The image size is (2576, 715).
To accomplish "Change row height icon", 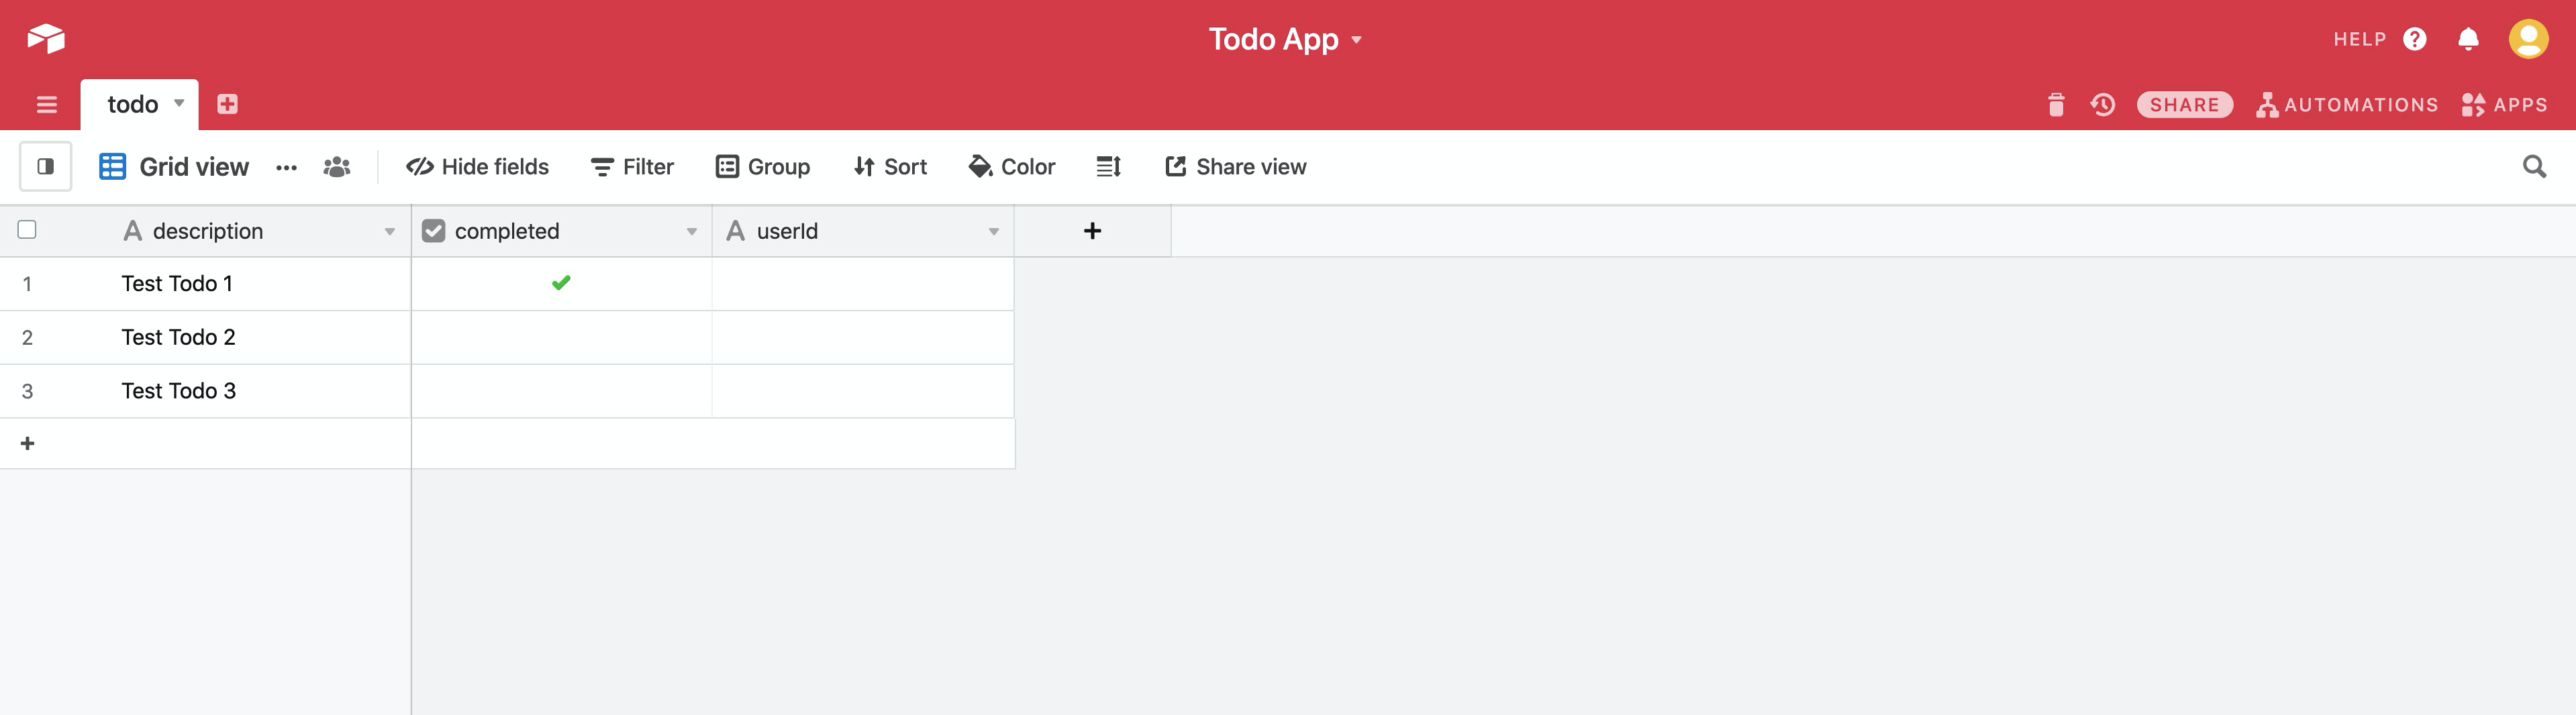I will pyautogui.click(x=1108, y=167).
